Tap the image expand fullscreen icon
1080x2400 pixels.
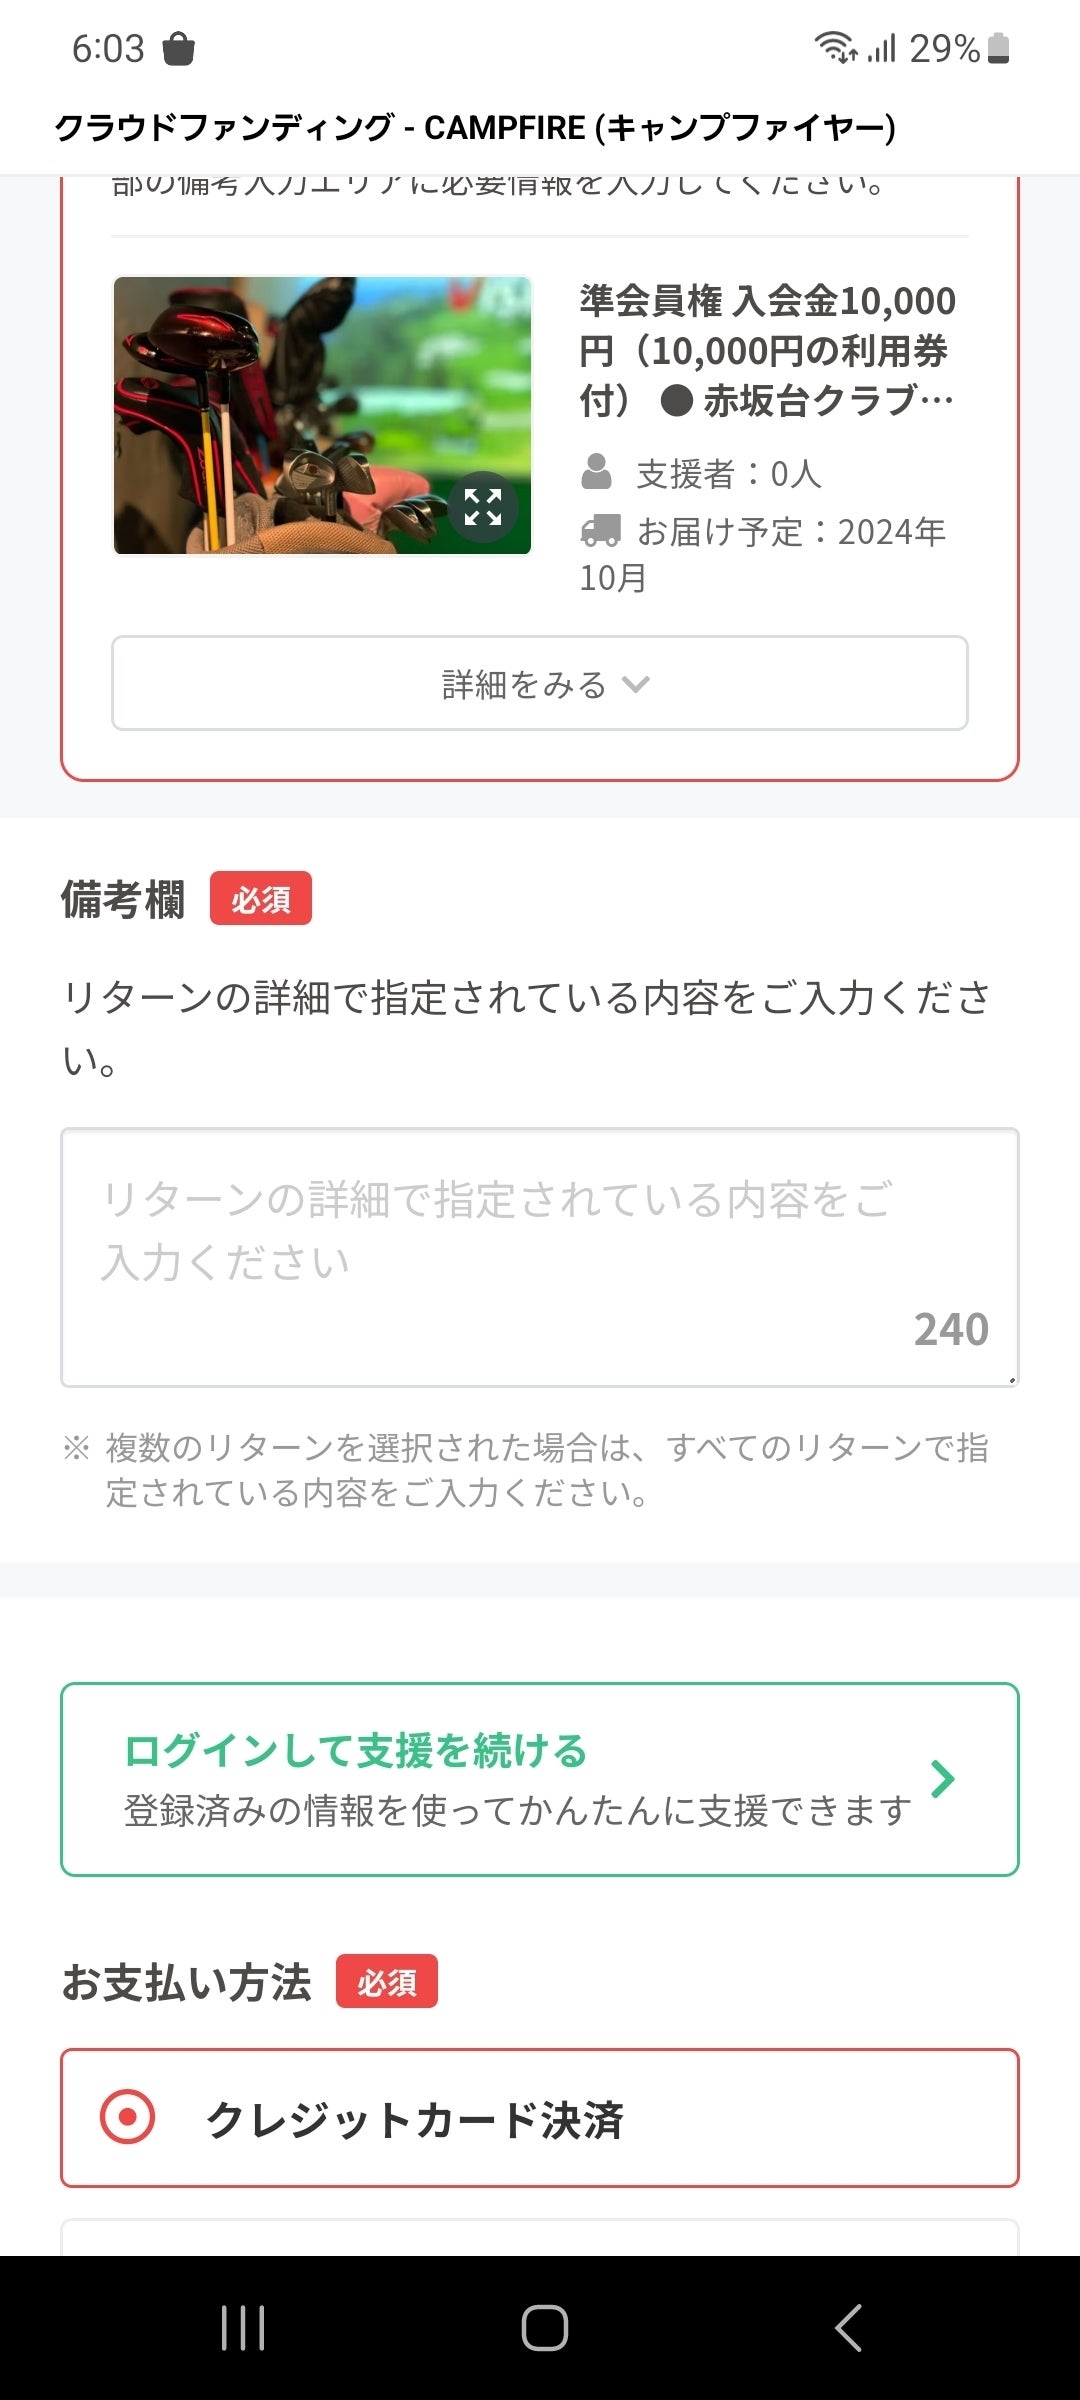tap(483, 507)
